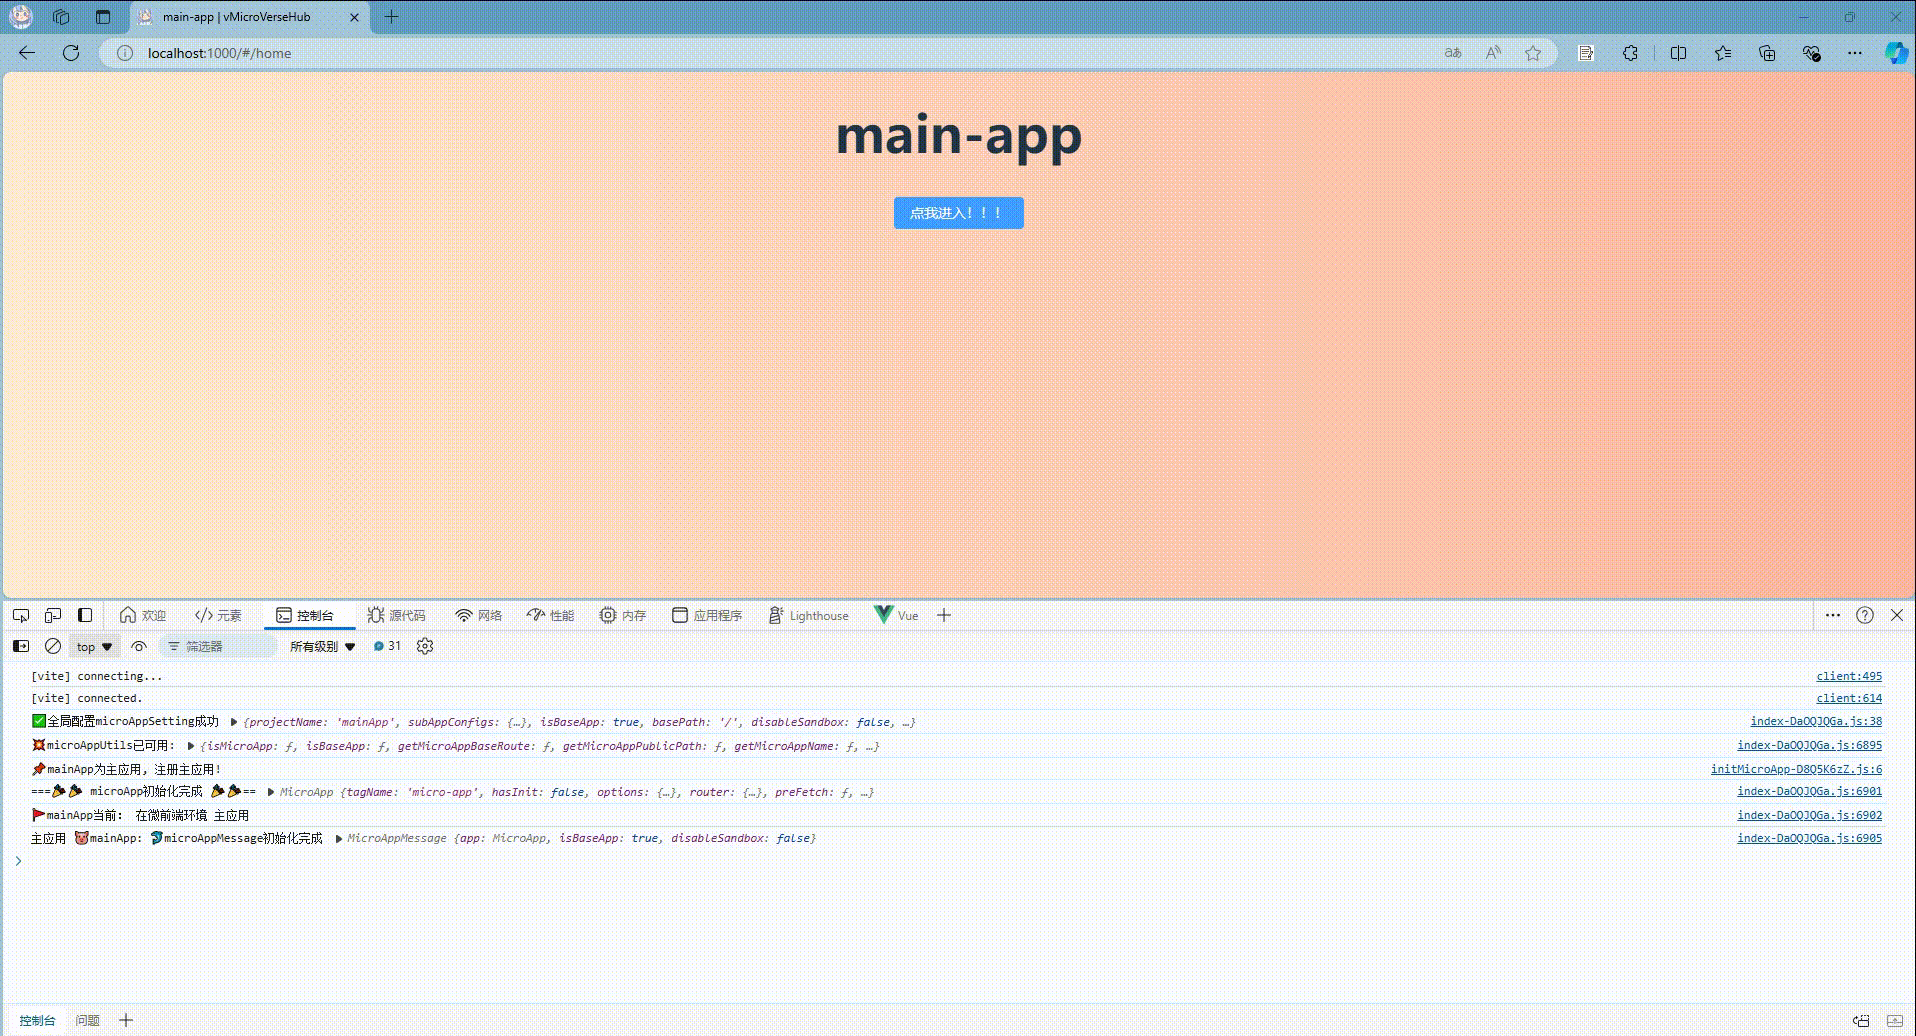Select the bottom drawer 控制台 tab
Viewport: 1916px width, 1036px height.
(37, 1020)
